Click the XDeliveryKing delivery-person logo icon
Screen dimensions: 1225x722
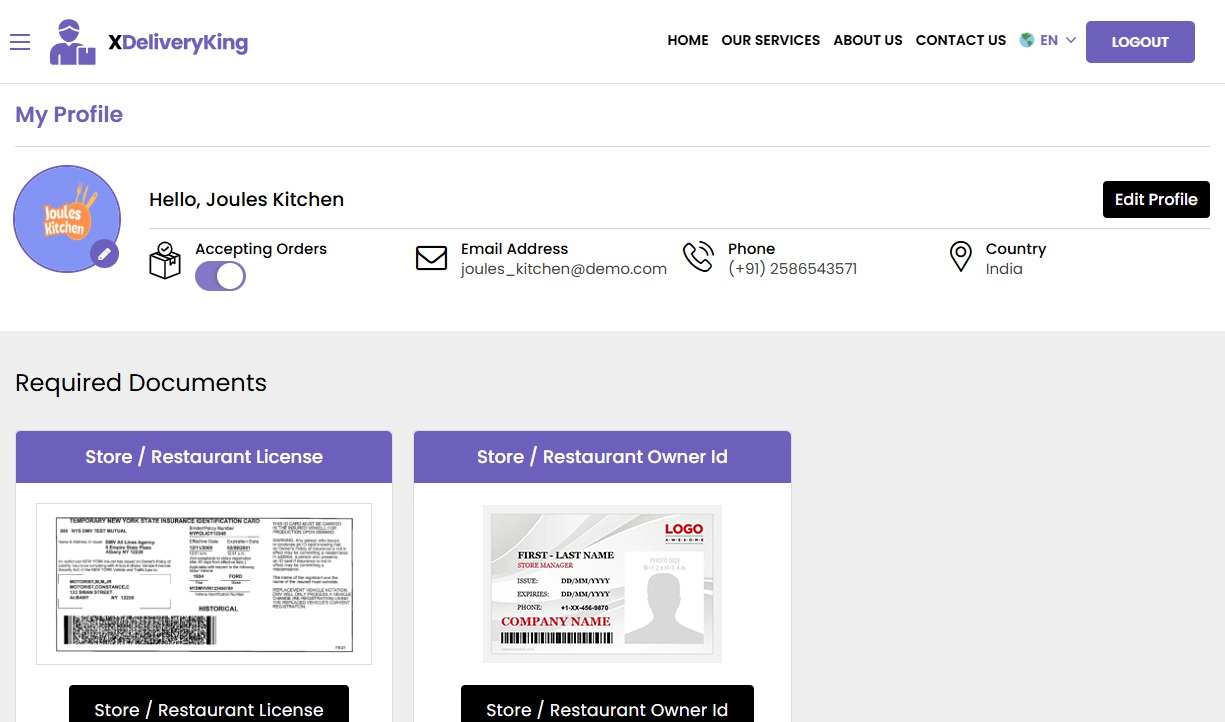coord(71,41)
